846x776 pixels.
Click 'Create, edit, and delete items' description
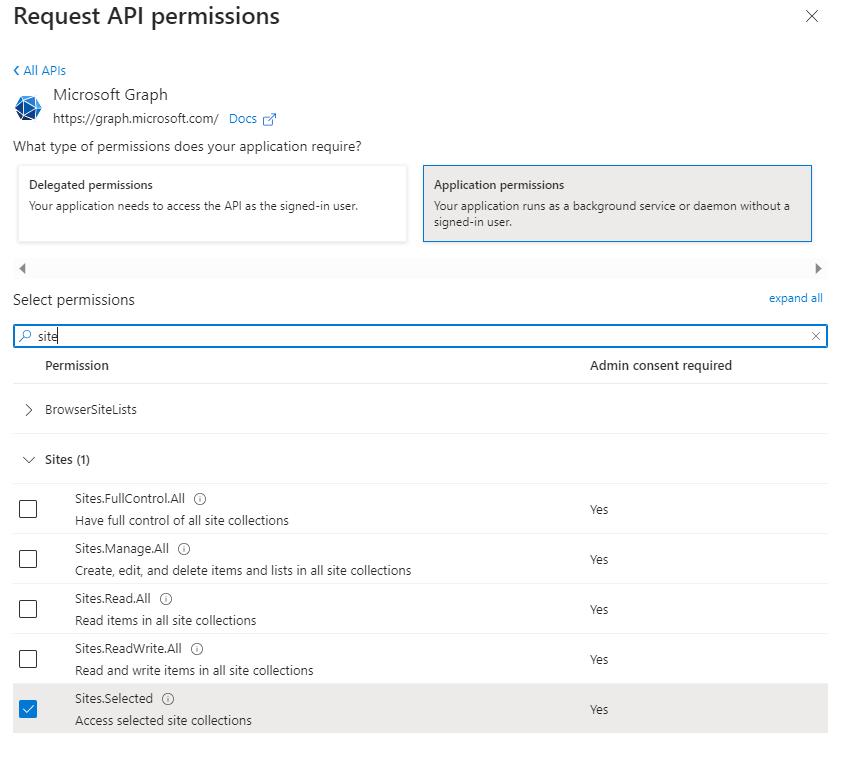click(243, 571)
